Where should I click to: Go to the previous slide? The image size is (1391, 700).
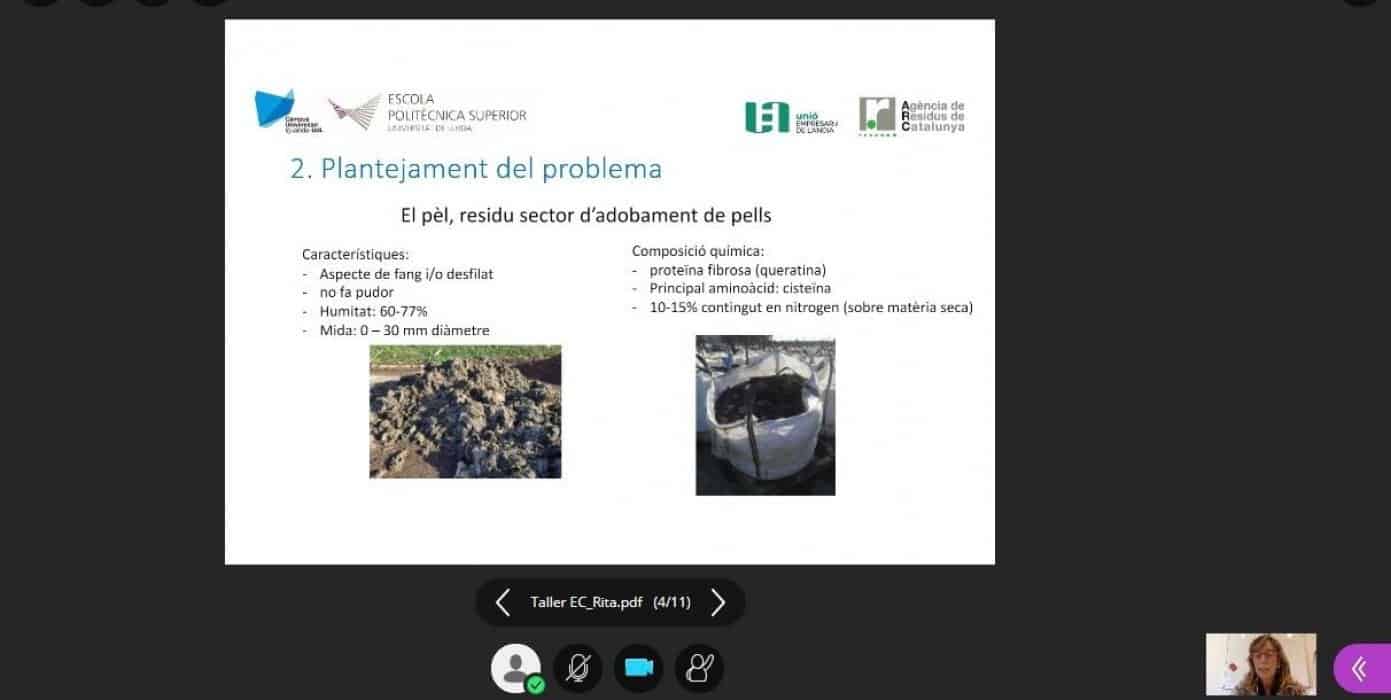pyautogui.click(x=503, y=602)
